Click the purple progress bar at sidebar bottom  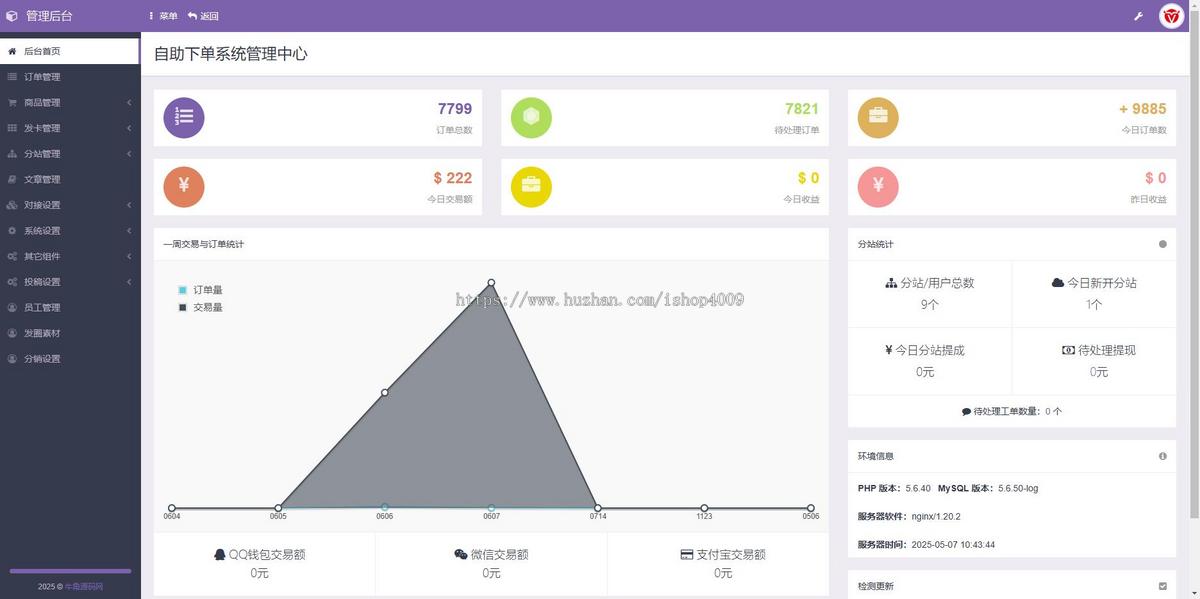coord(70,571)
